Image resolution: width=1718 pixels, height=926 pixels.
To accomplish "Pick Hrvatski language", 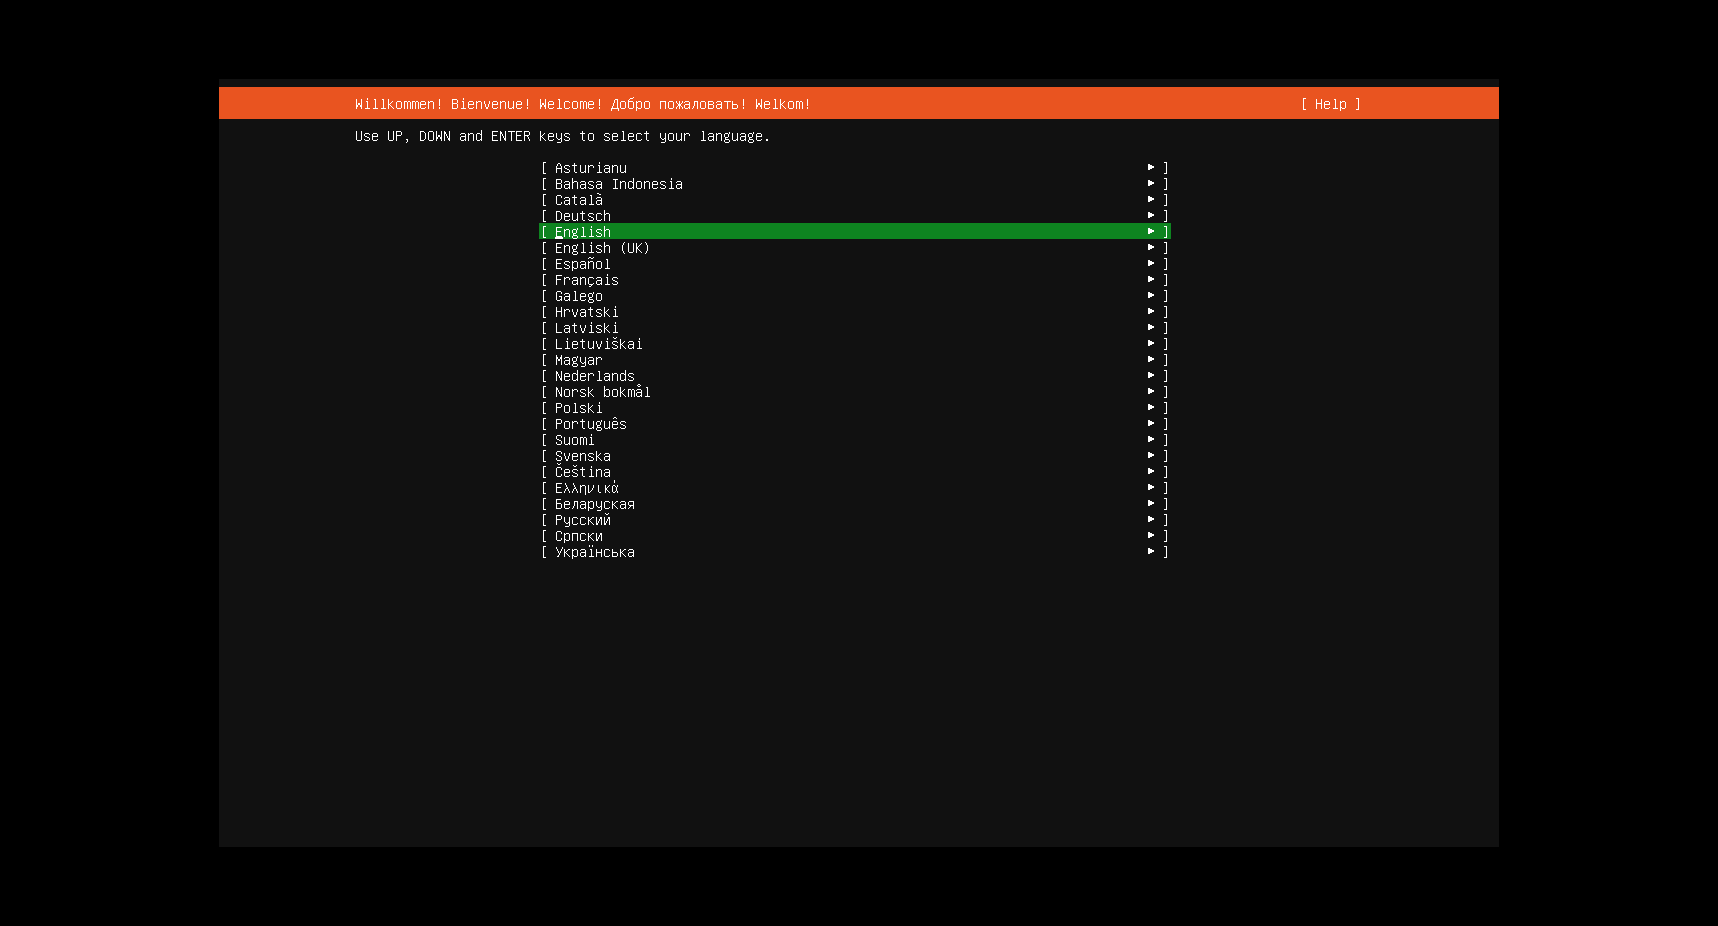I will (855, 312).
